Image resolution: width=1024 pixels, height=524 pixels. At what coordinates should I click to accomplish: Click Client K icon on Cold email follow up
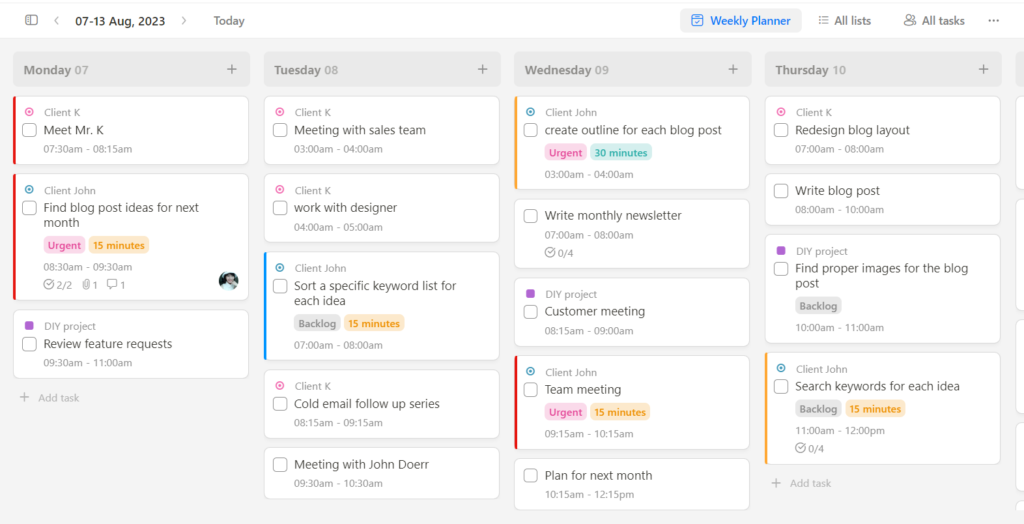[280, 385]
